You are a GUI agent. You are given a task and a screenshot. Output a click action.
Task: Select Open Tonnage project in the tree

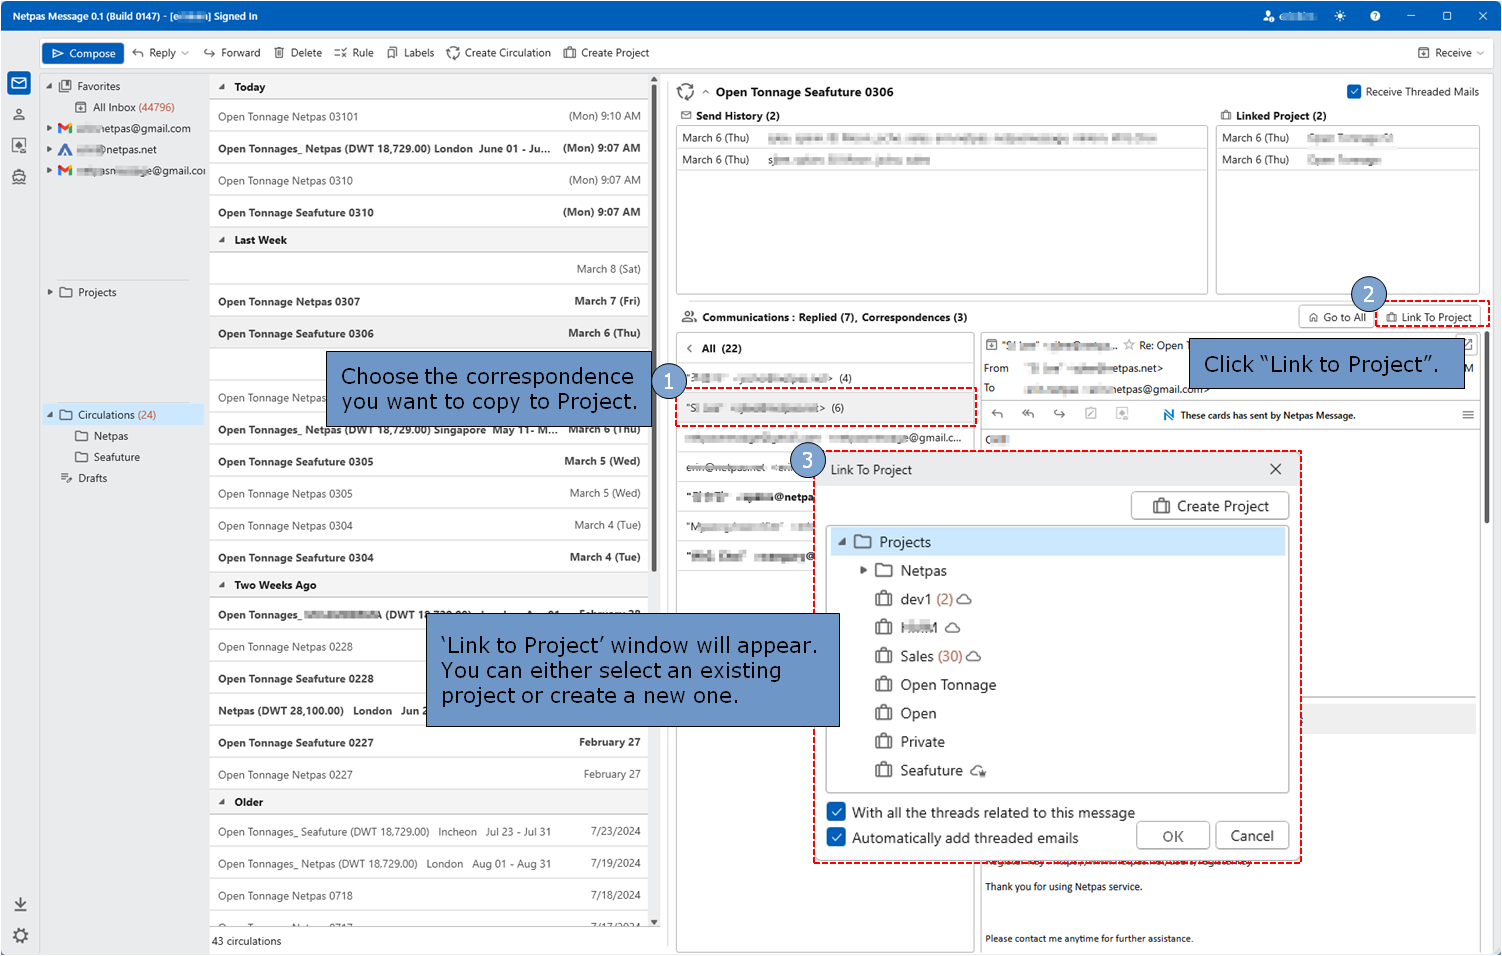948,685
